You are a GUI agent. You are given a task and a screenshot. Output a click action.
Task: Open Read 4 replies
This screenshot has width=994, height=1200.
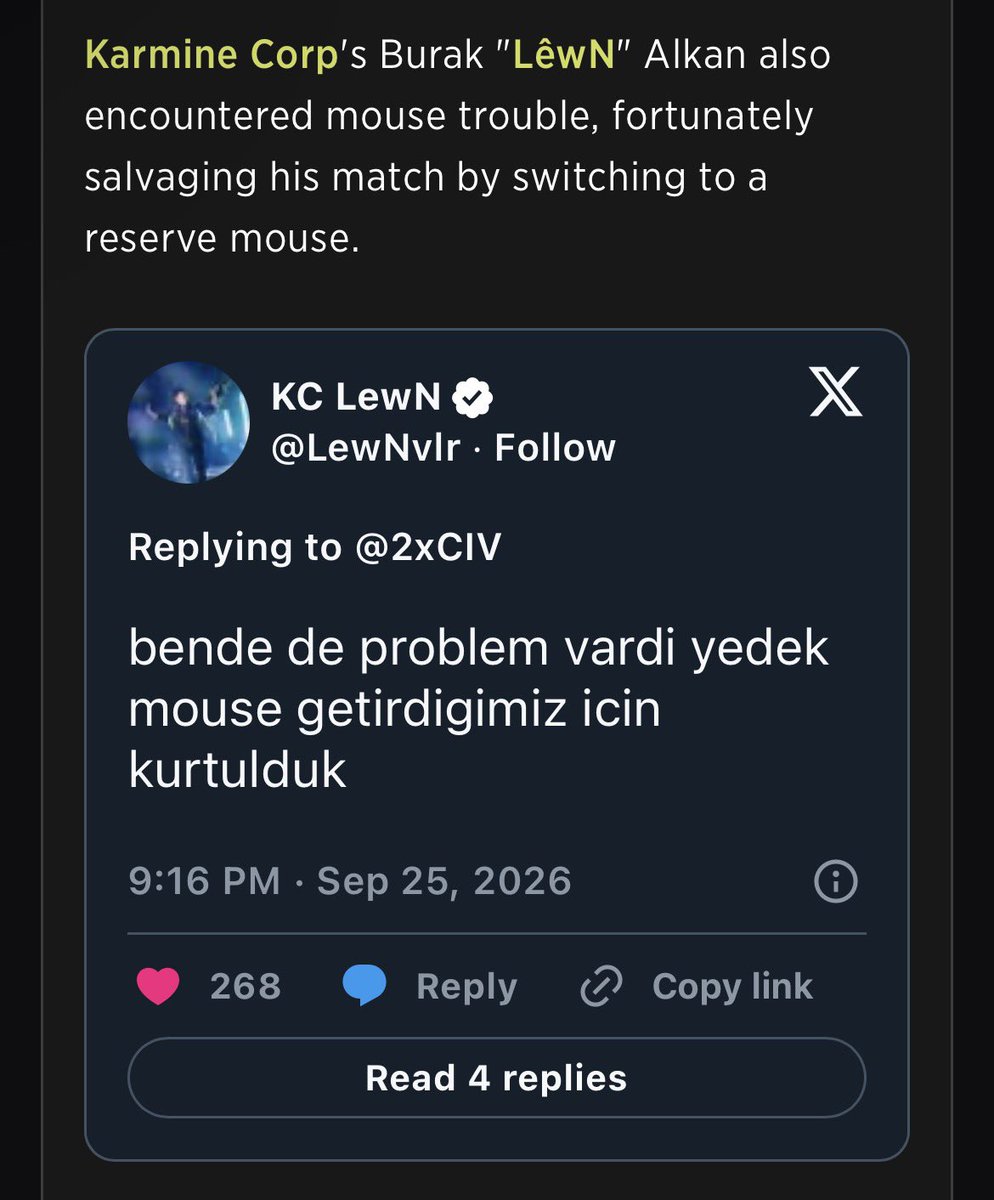point(496,1078)
